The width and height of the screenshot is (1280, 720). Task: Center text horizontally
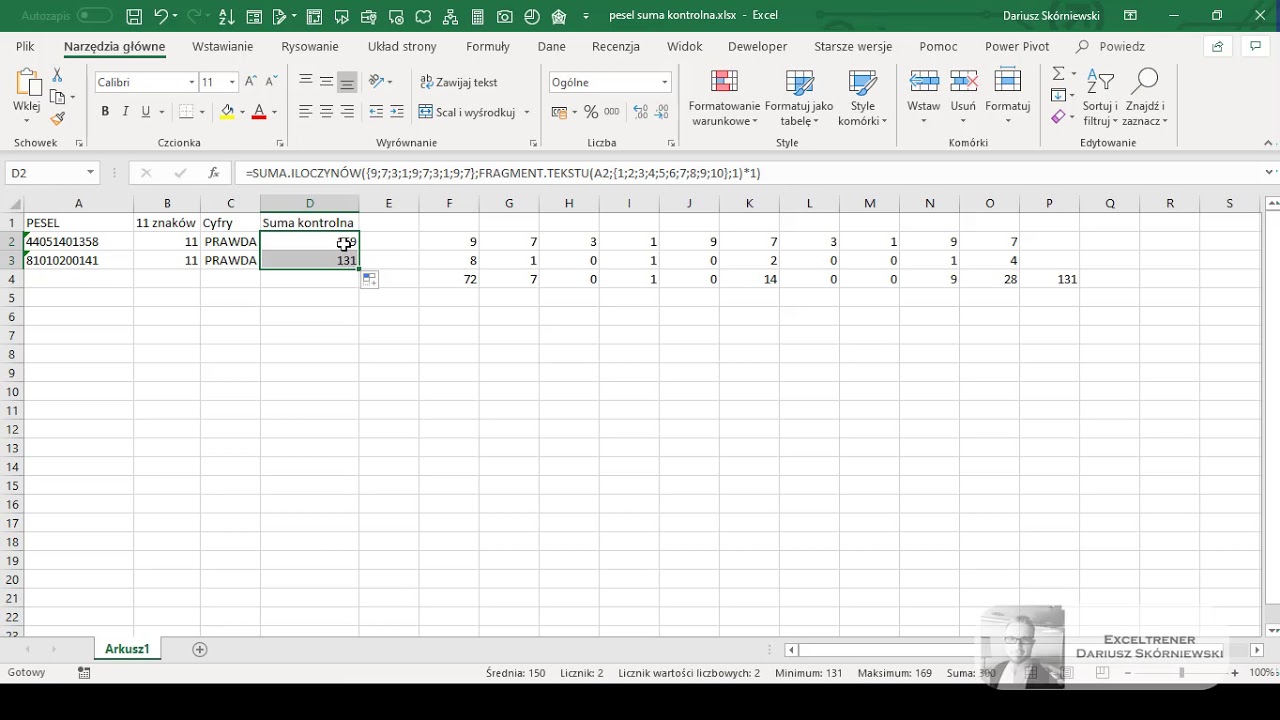[326, 112]
